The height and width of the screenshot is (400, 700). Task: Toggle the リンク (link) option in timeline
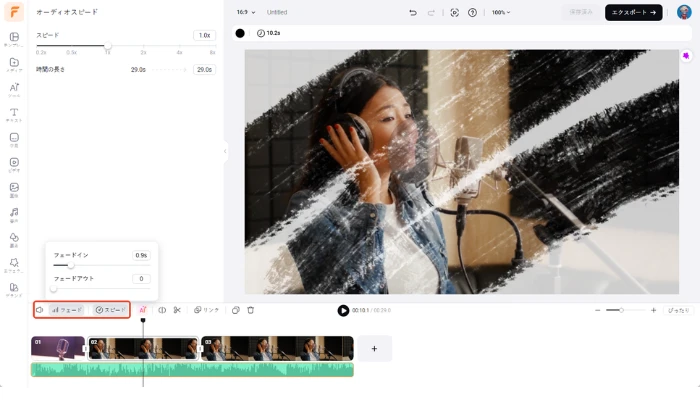(x=207, y=310)
